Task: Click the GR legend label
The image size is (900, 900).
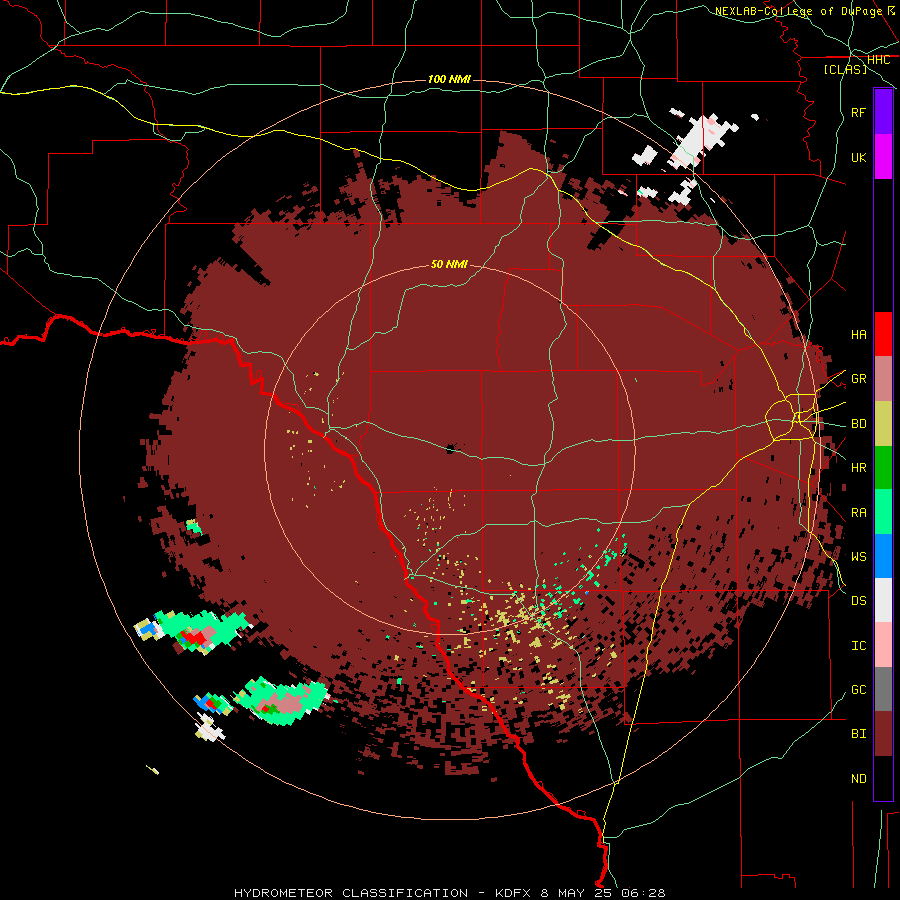Action: [859, 379]
